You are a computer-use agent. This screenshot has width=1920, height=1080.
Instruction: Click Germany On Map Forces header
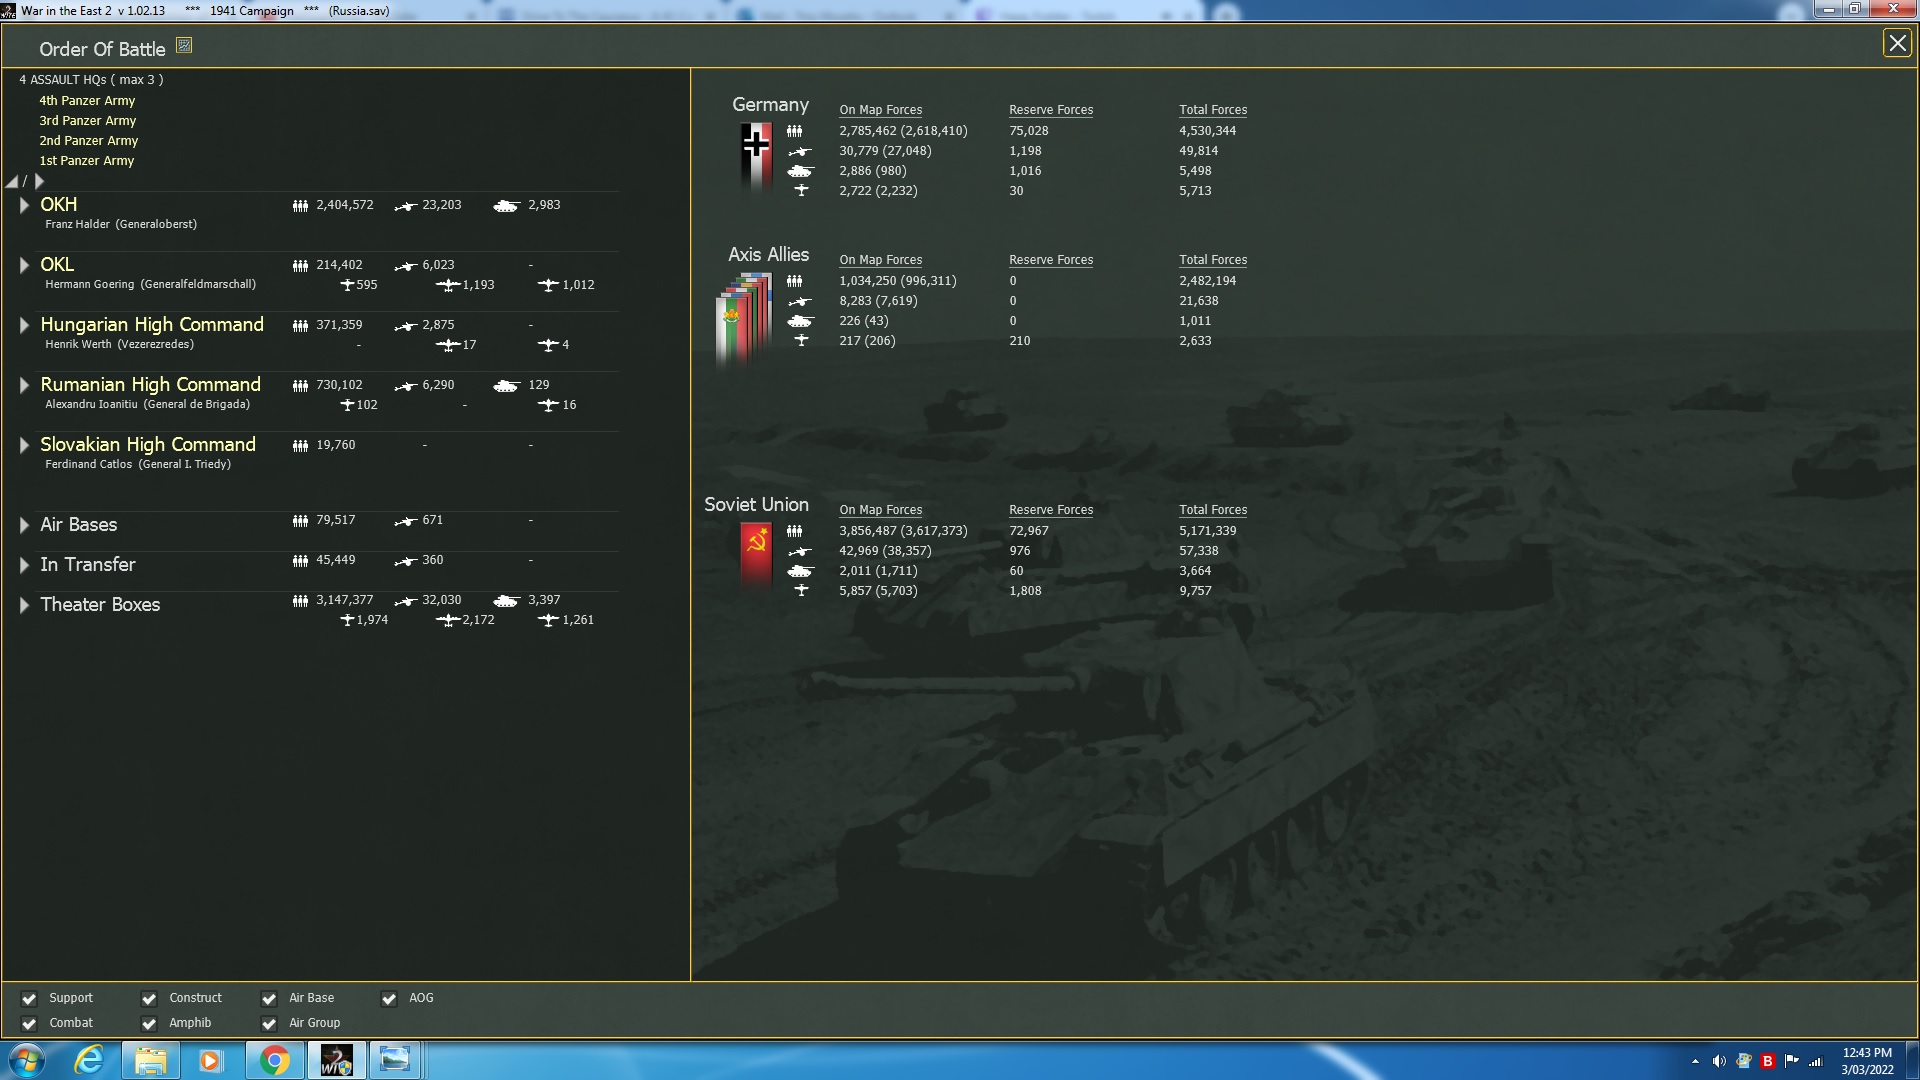pyautogui.click(x=880, y=110)
